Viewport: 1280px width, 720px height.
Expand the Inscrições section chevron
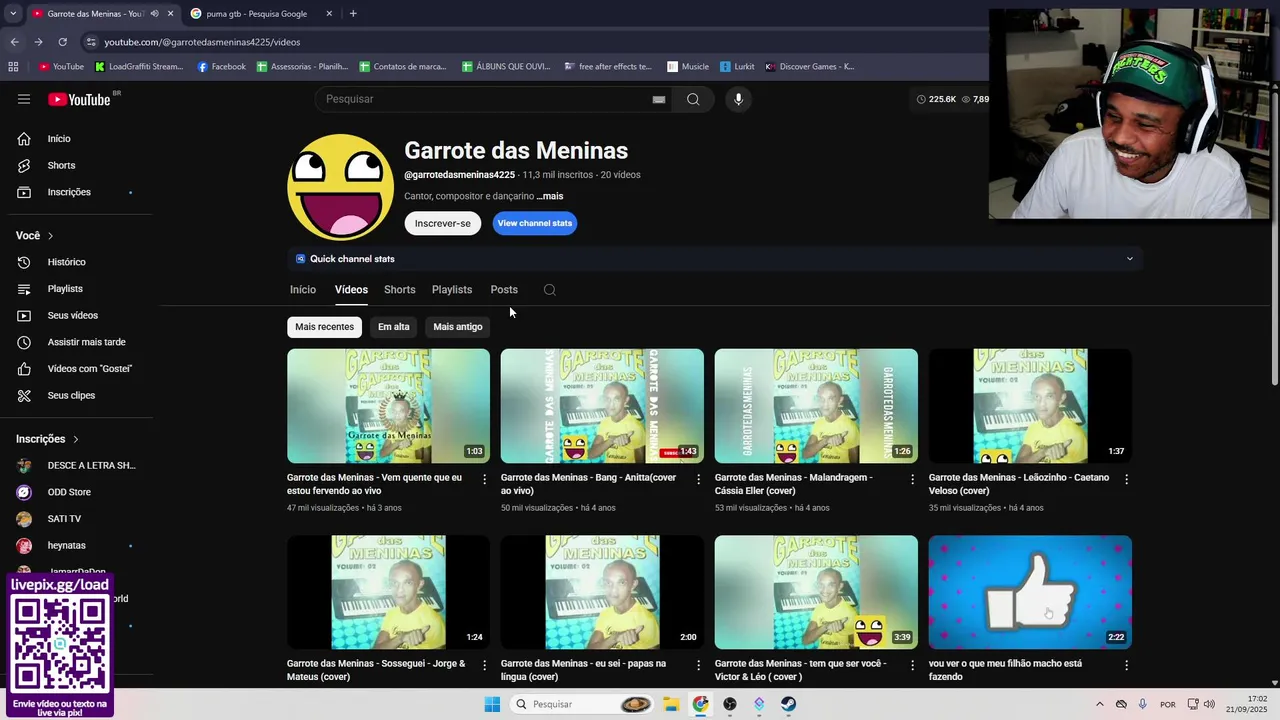click(75, 439)
